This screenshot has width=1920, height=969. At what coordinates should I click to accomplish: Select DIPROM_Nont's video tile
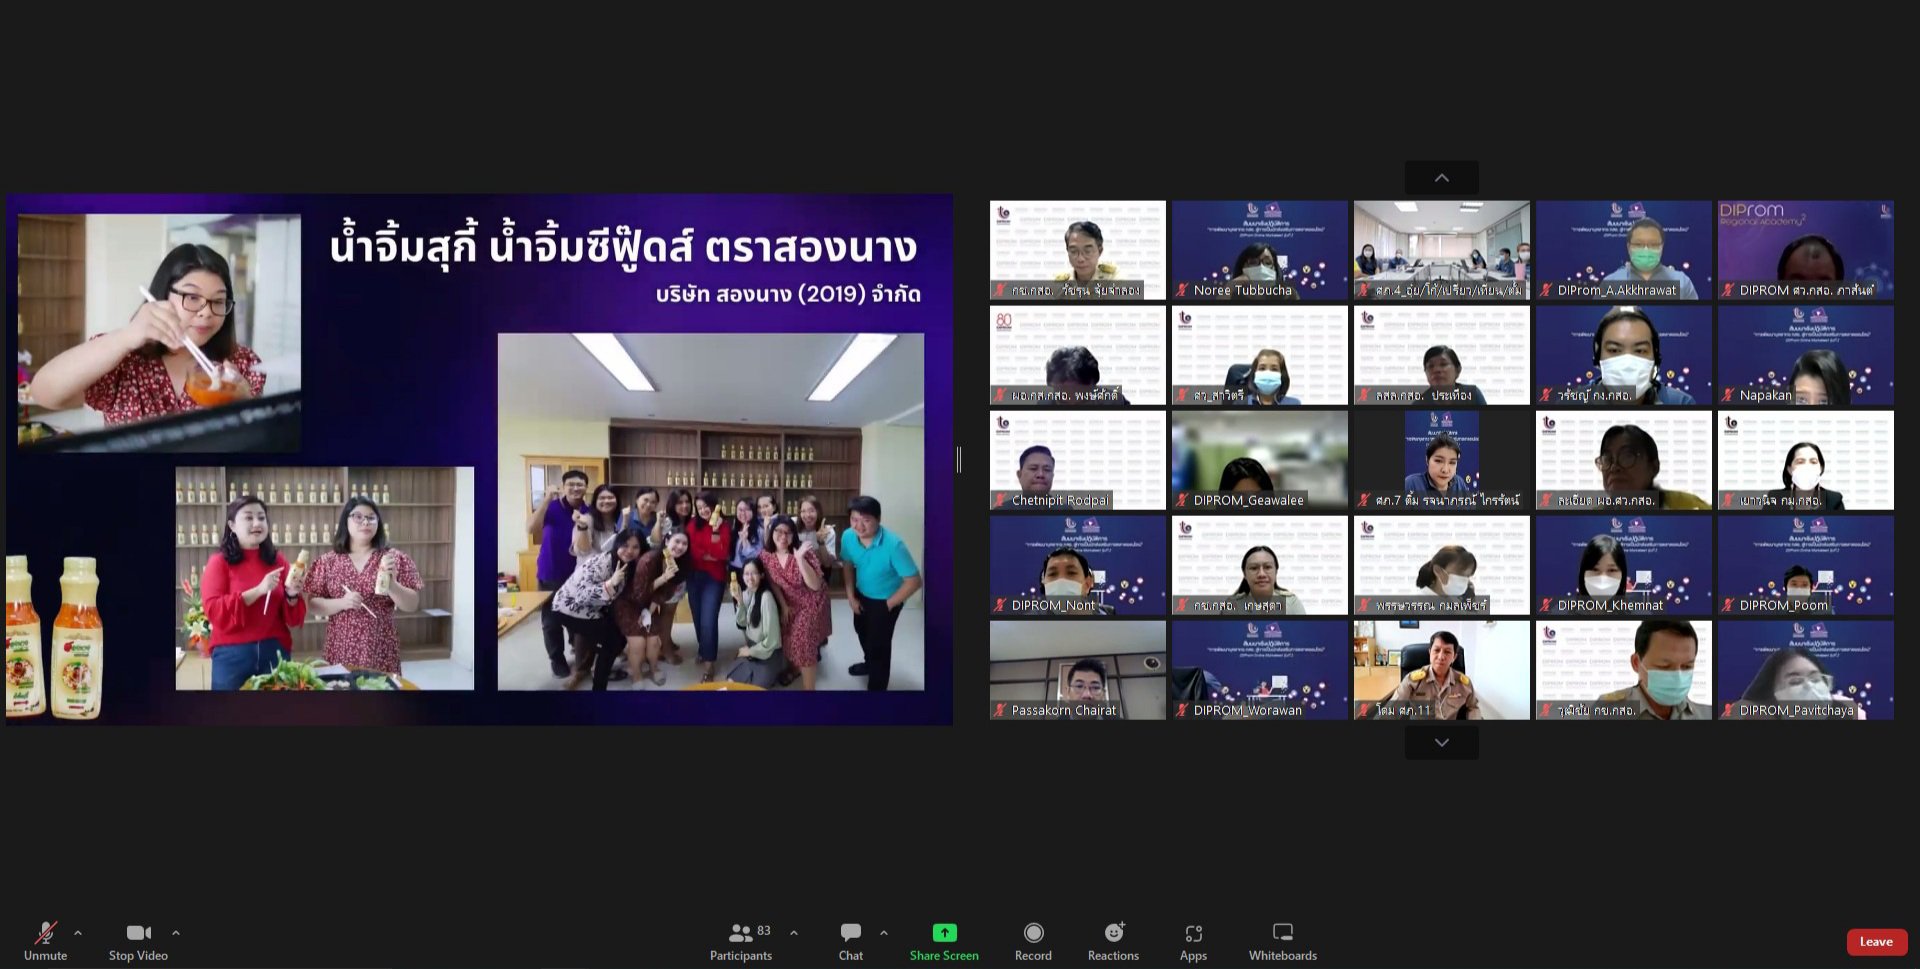pos(1078,565)
